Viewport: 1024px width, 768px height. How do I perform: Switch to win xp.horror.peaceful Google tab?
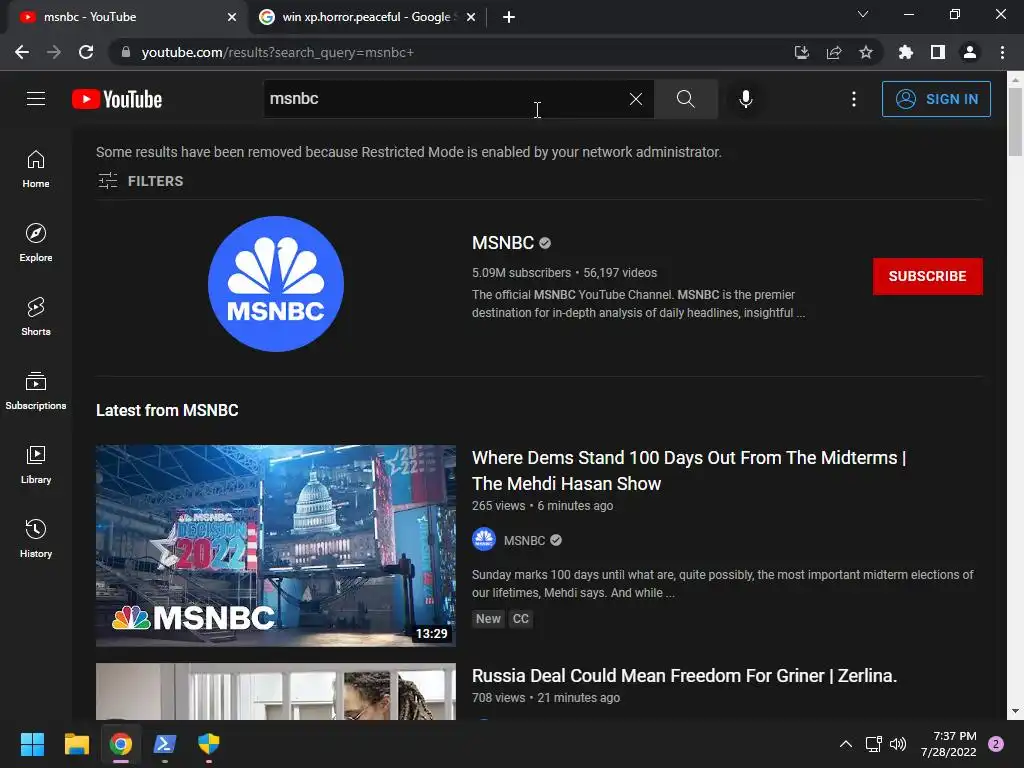(x=366, y=17)
